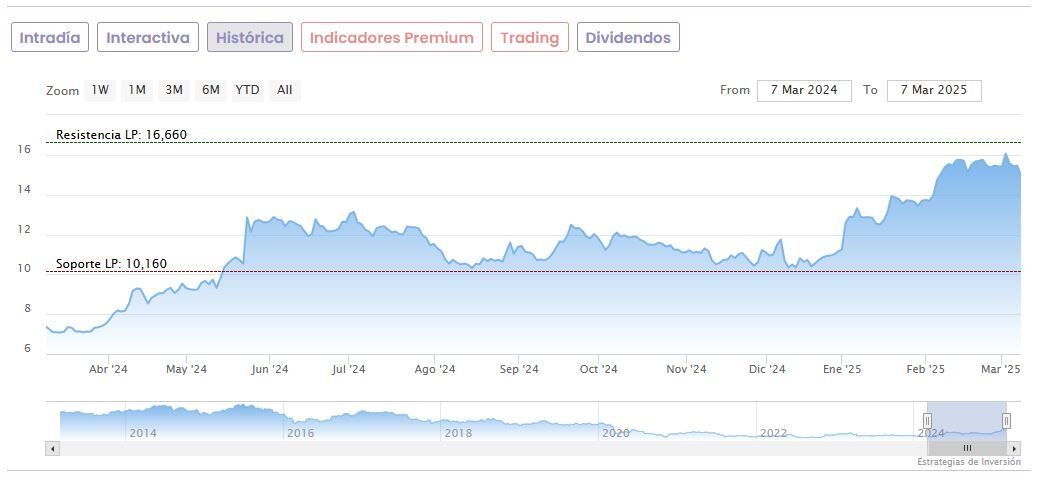Open the Indicadores Premium tab
This screenshot has width=1042, height=480.
click(x=391, y=38)
